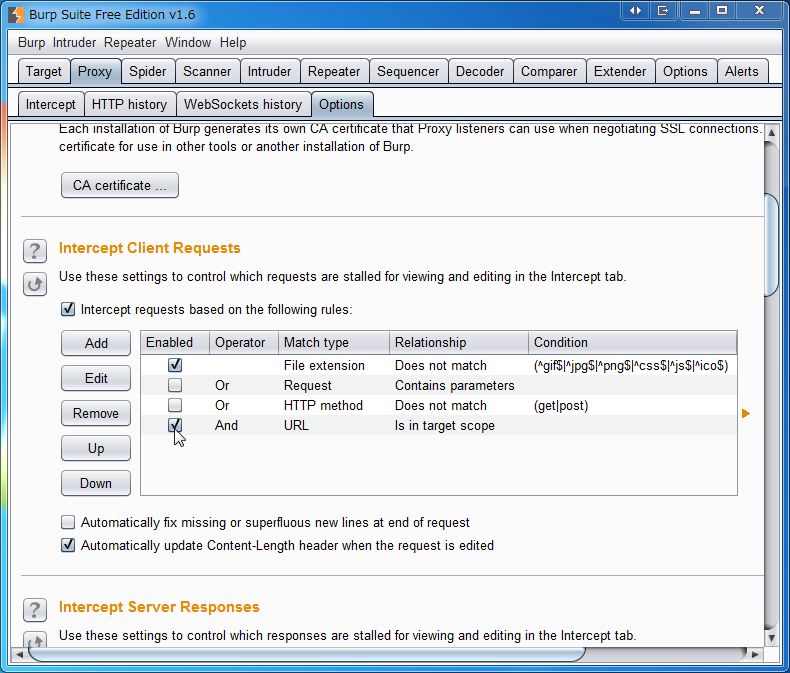Click vertical scrollbar down arrow
The height and width of the screenshot is (673, 790).
point(771,637)
